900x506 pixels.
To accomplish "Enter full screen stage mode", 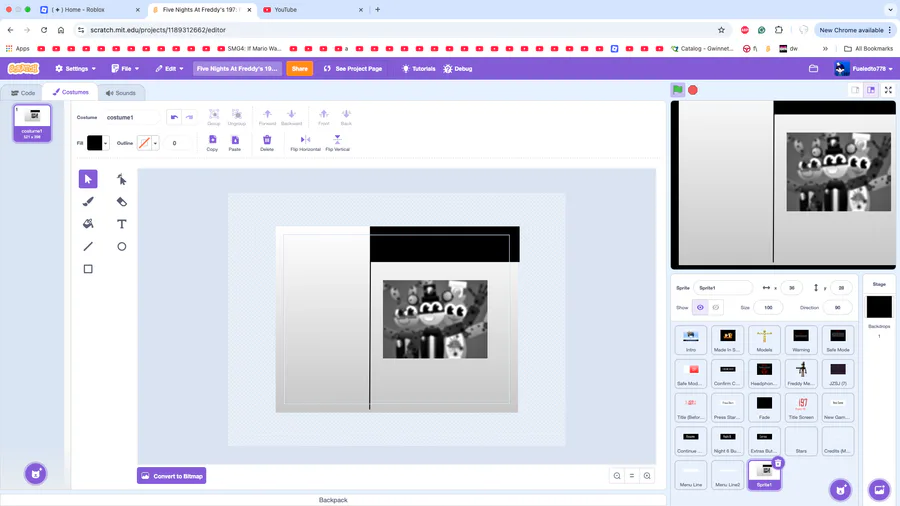I will click(888, 90).
